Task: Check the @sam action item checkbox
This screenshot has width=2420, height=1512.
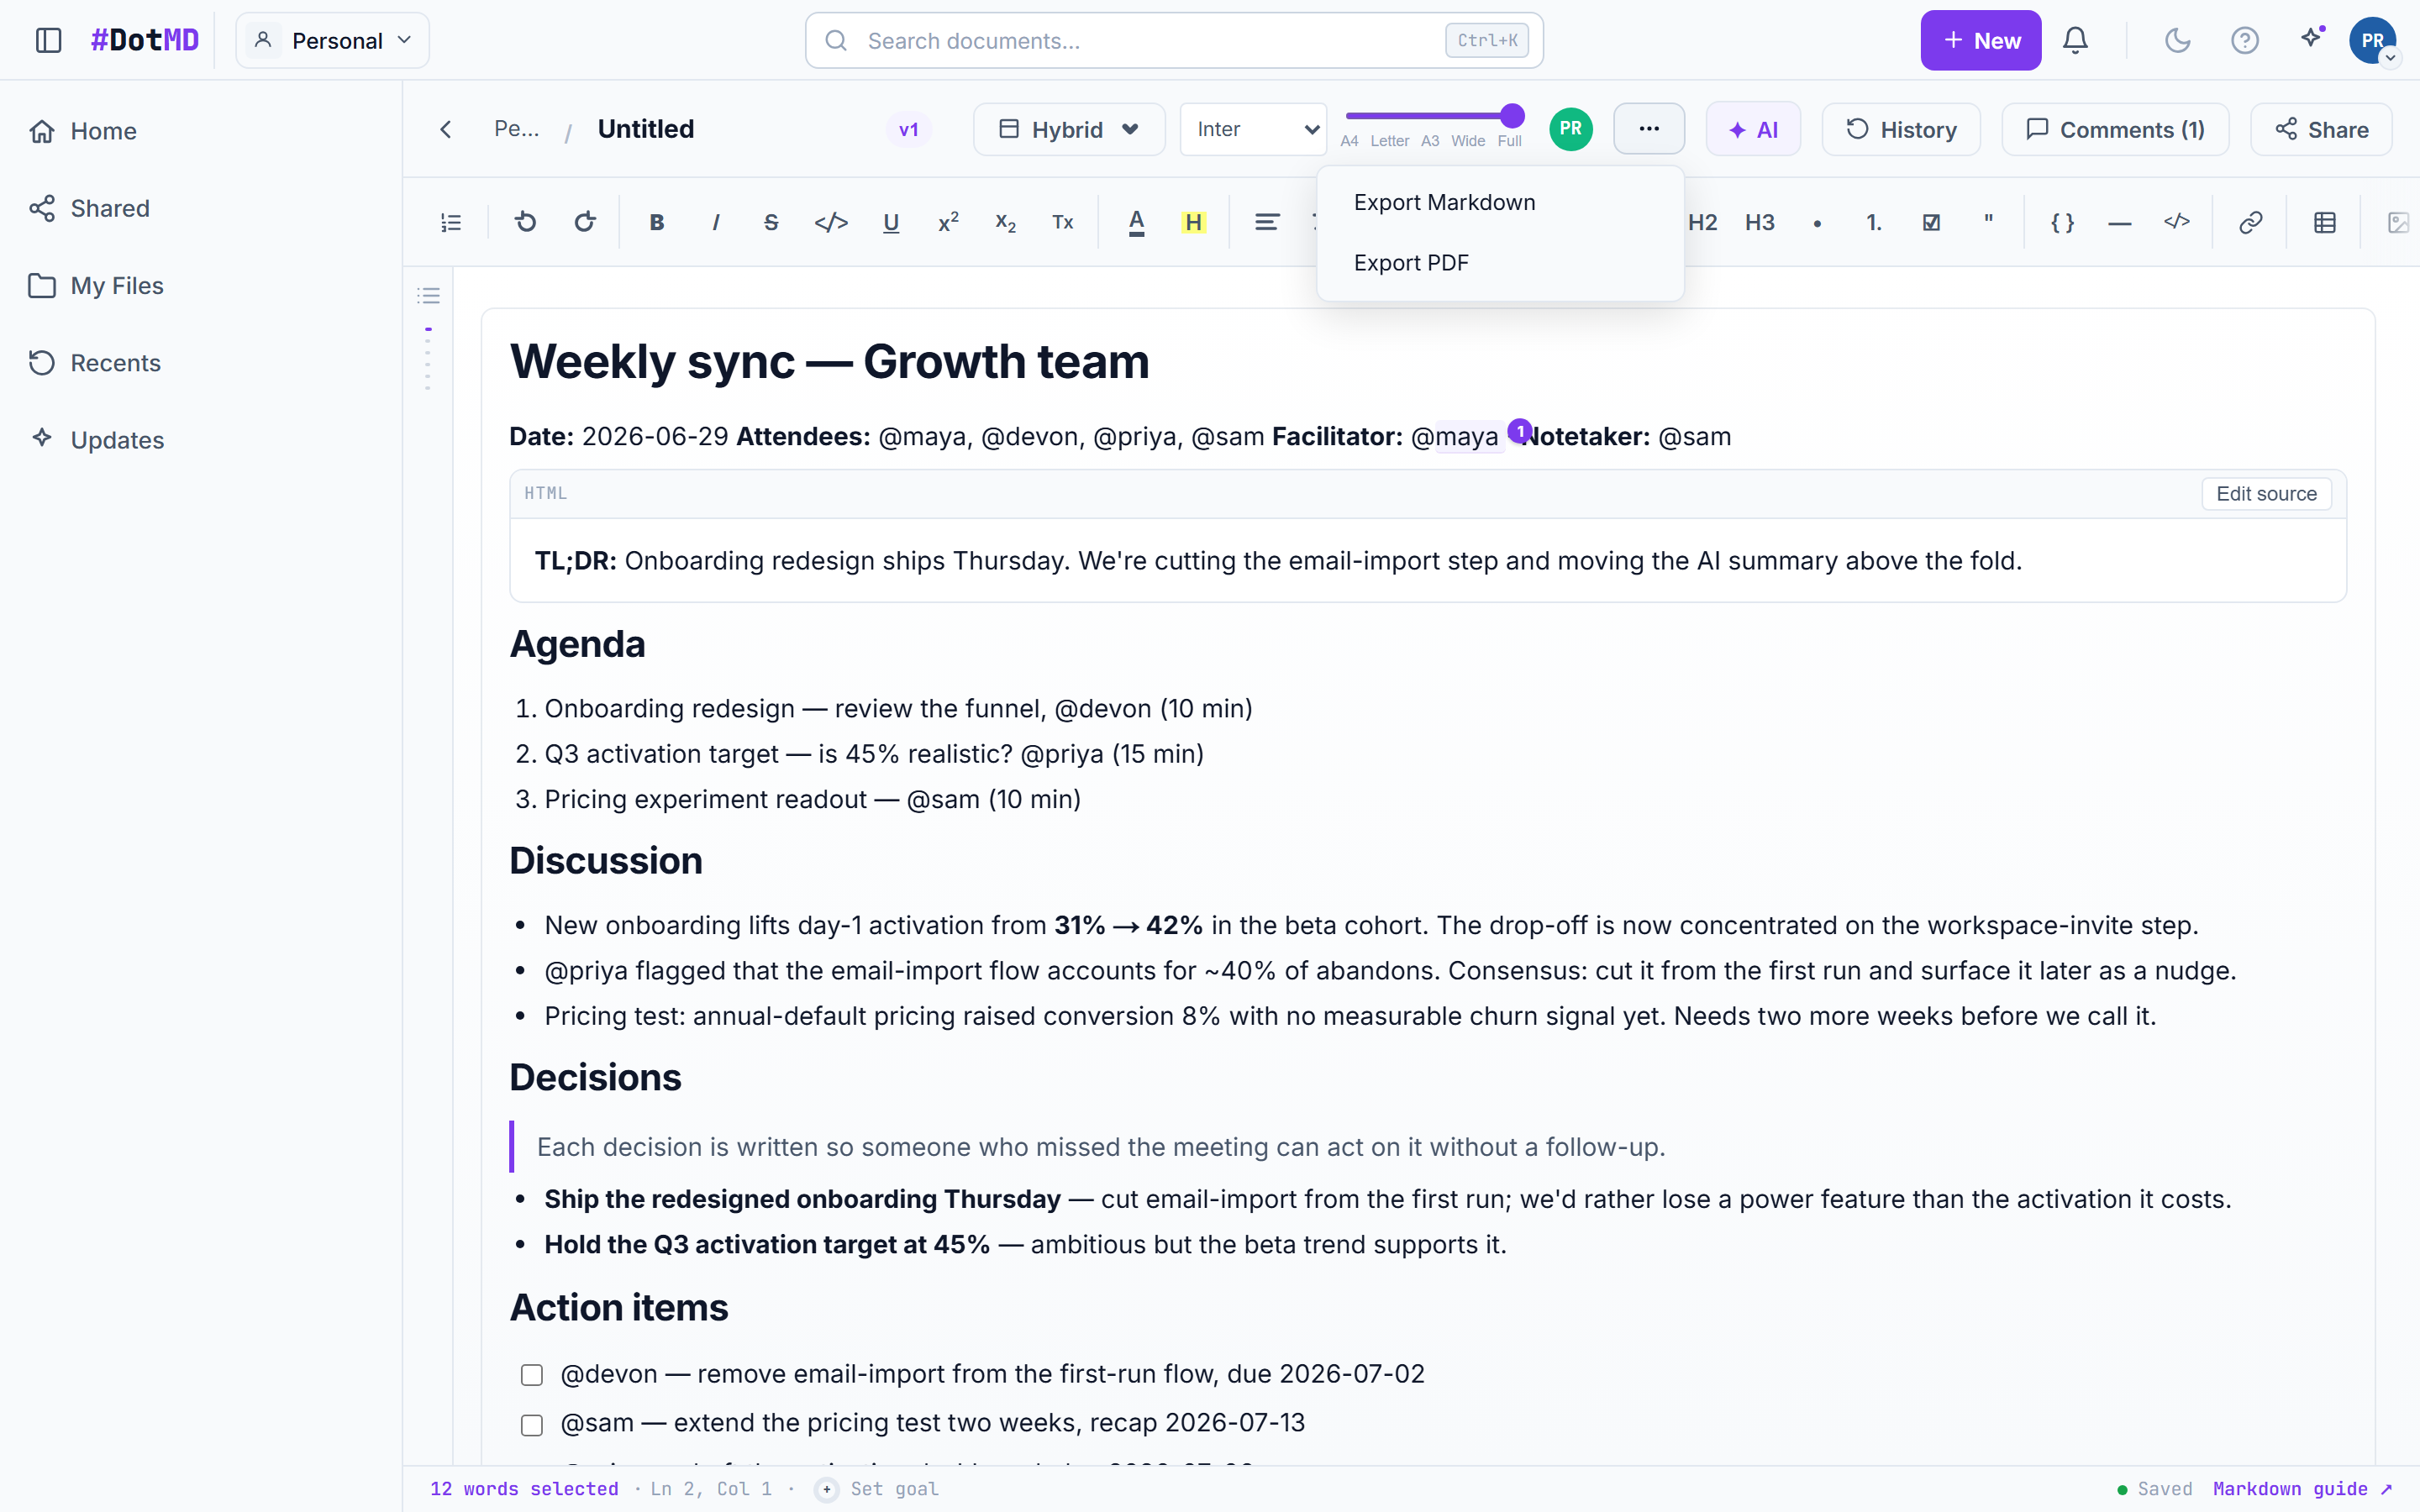Action: click(532, 1424)
